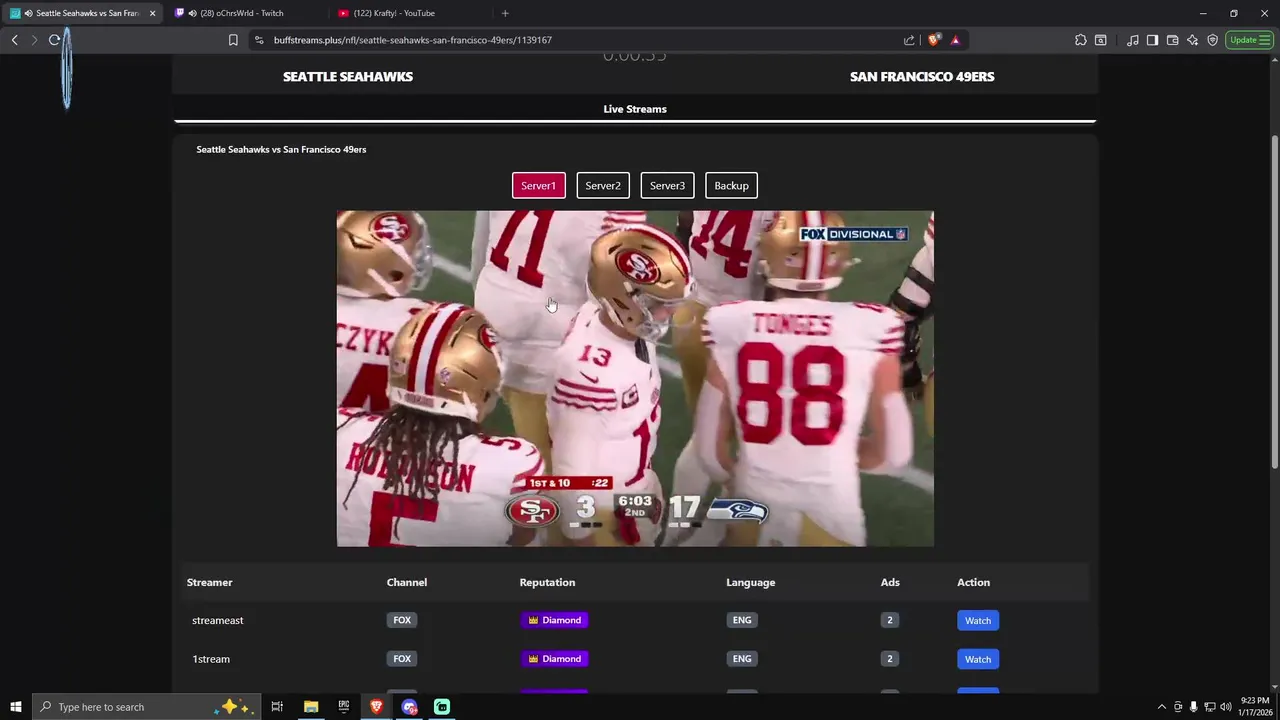Screen dimensions: 1280x720
Task: Click the ENG language badge for streameast
Action: point(742,620)
